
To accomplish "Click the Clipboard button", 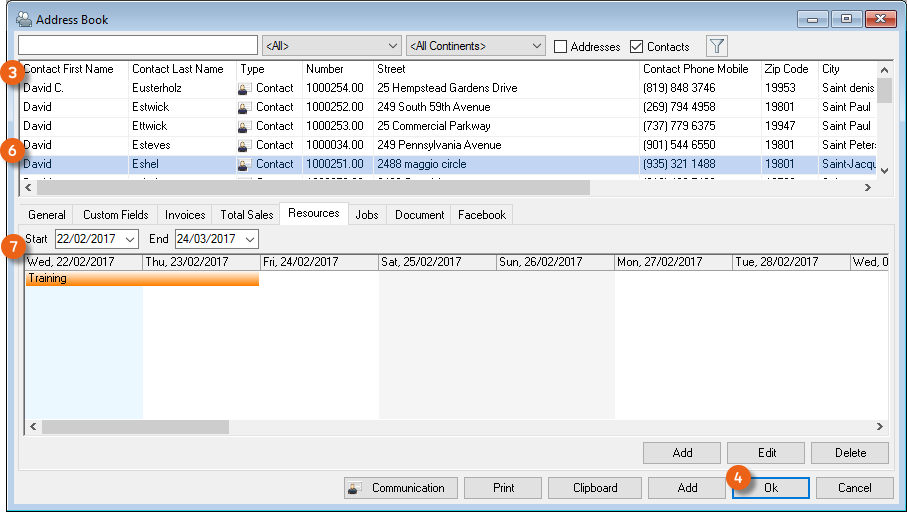I will [594, 488].
